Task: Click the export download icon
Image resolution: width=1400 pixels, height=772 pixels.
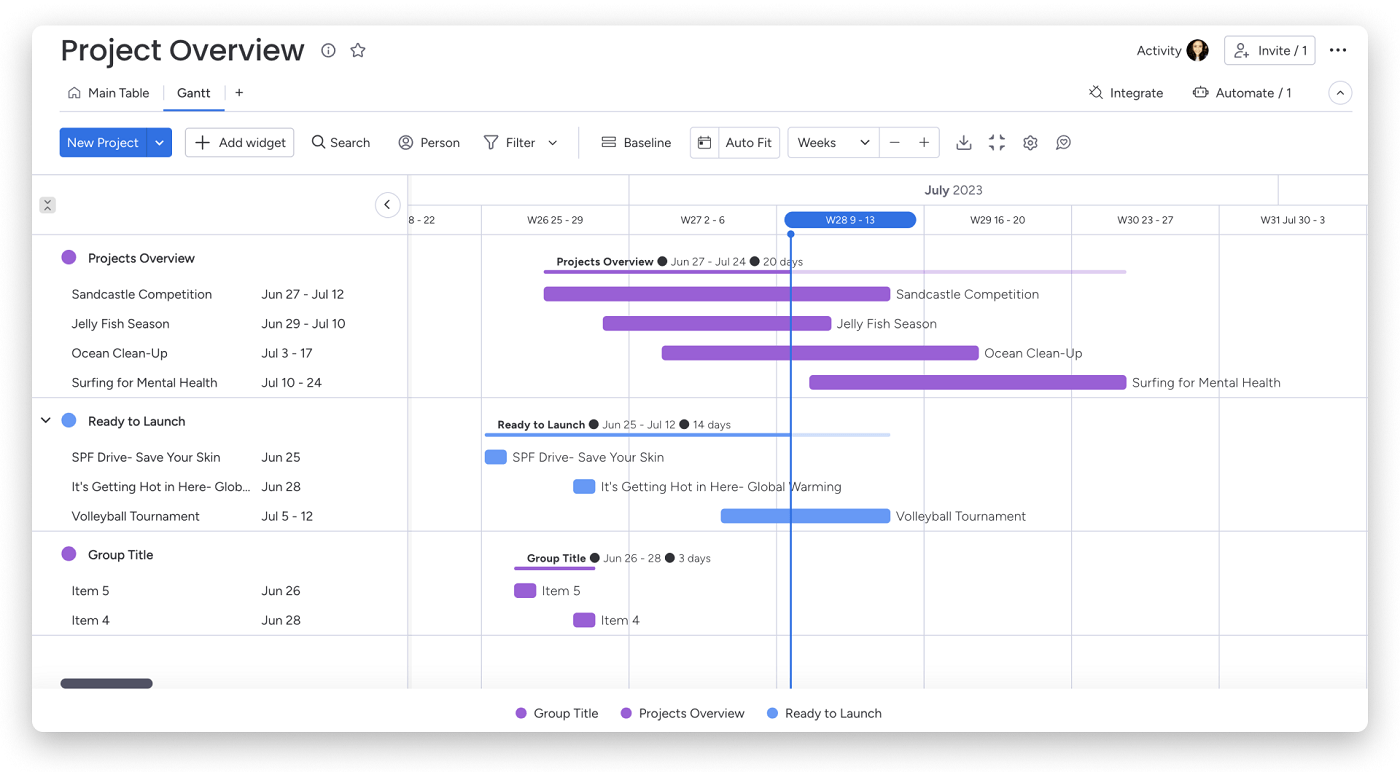Action: click(963, 143)
